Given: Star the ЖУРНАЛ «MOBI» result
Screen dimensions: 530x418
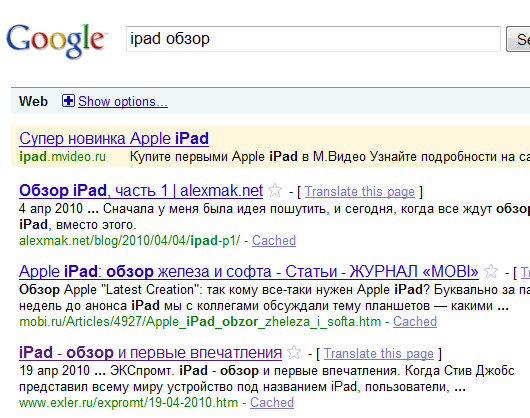Looking at the screenshot, I should click(491, 271).
